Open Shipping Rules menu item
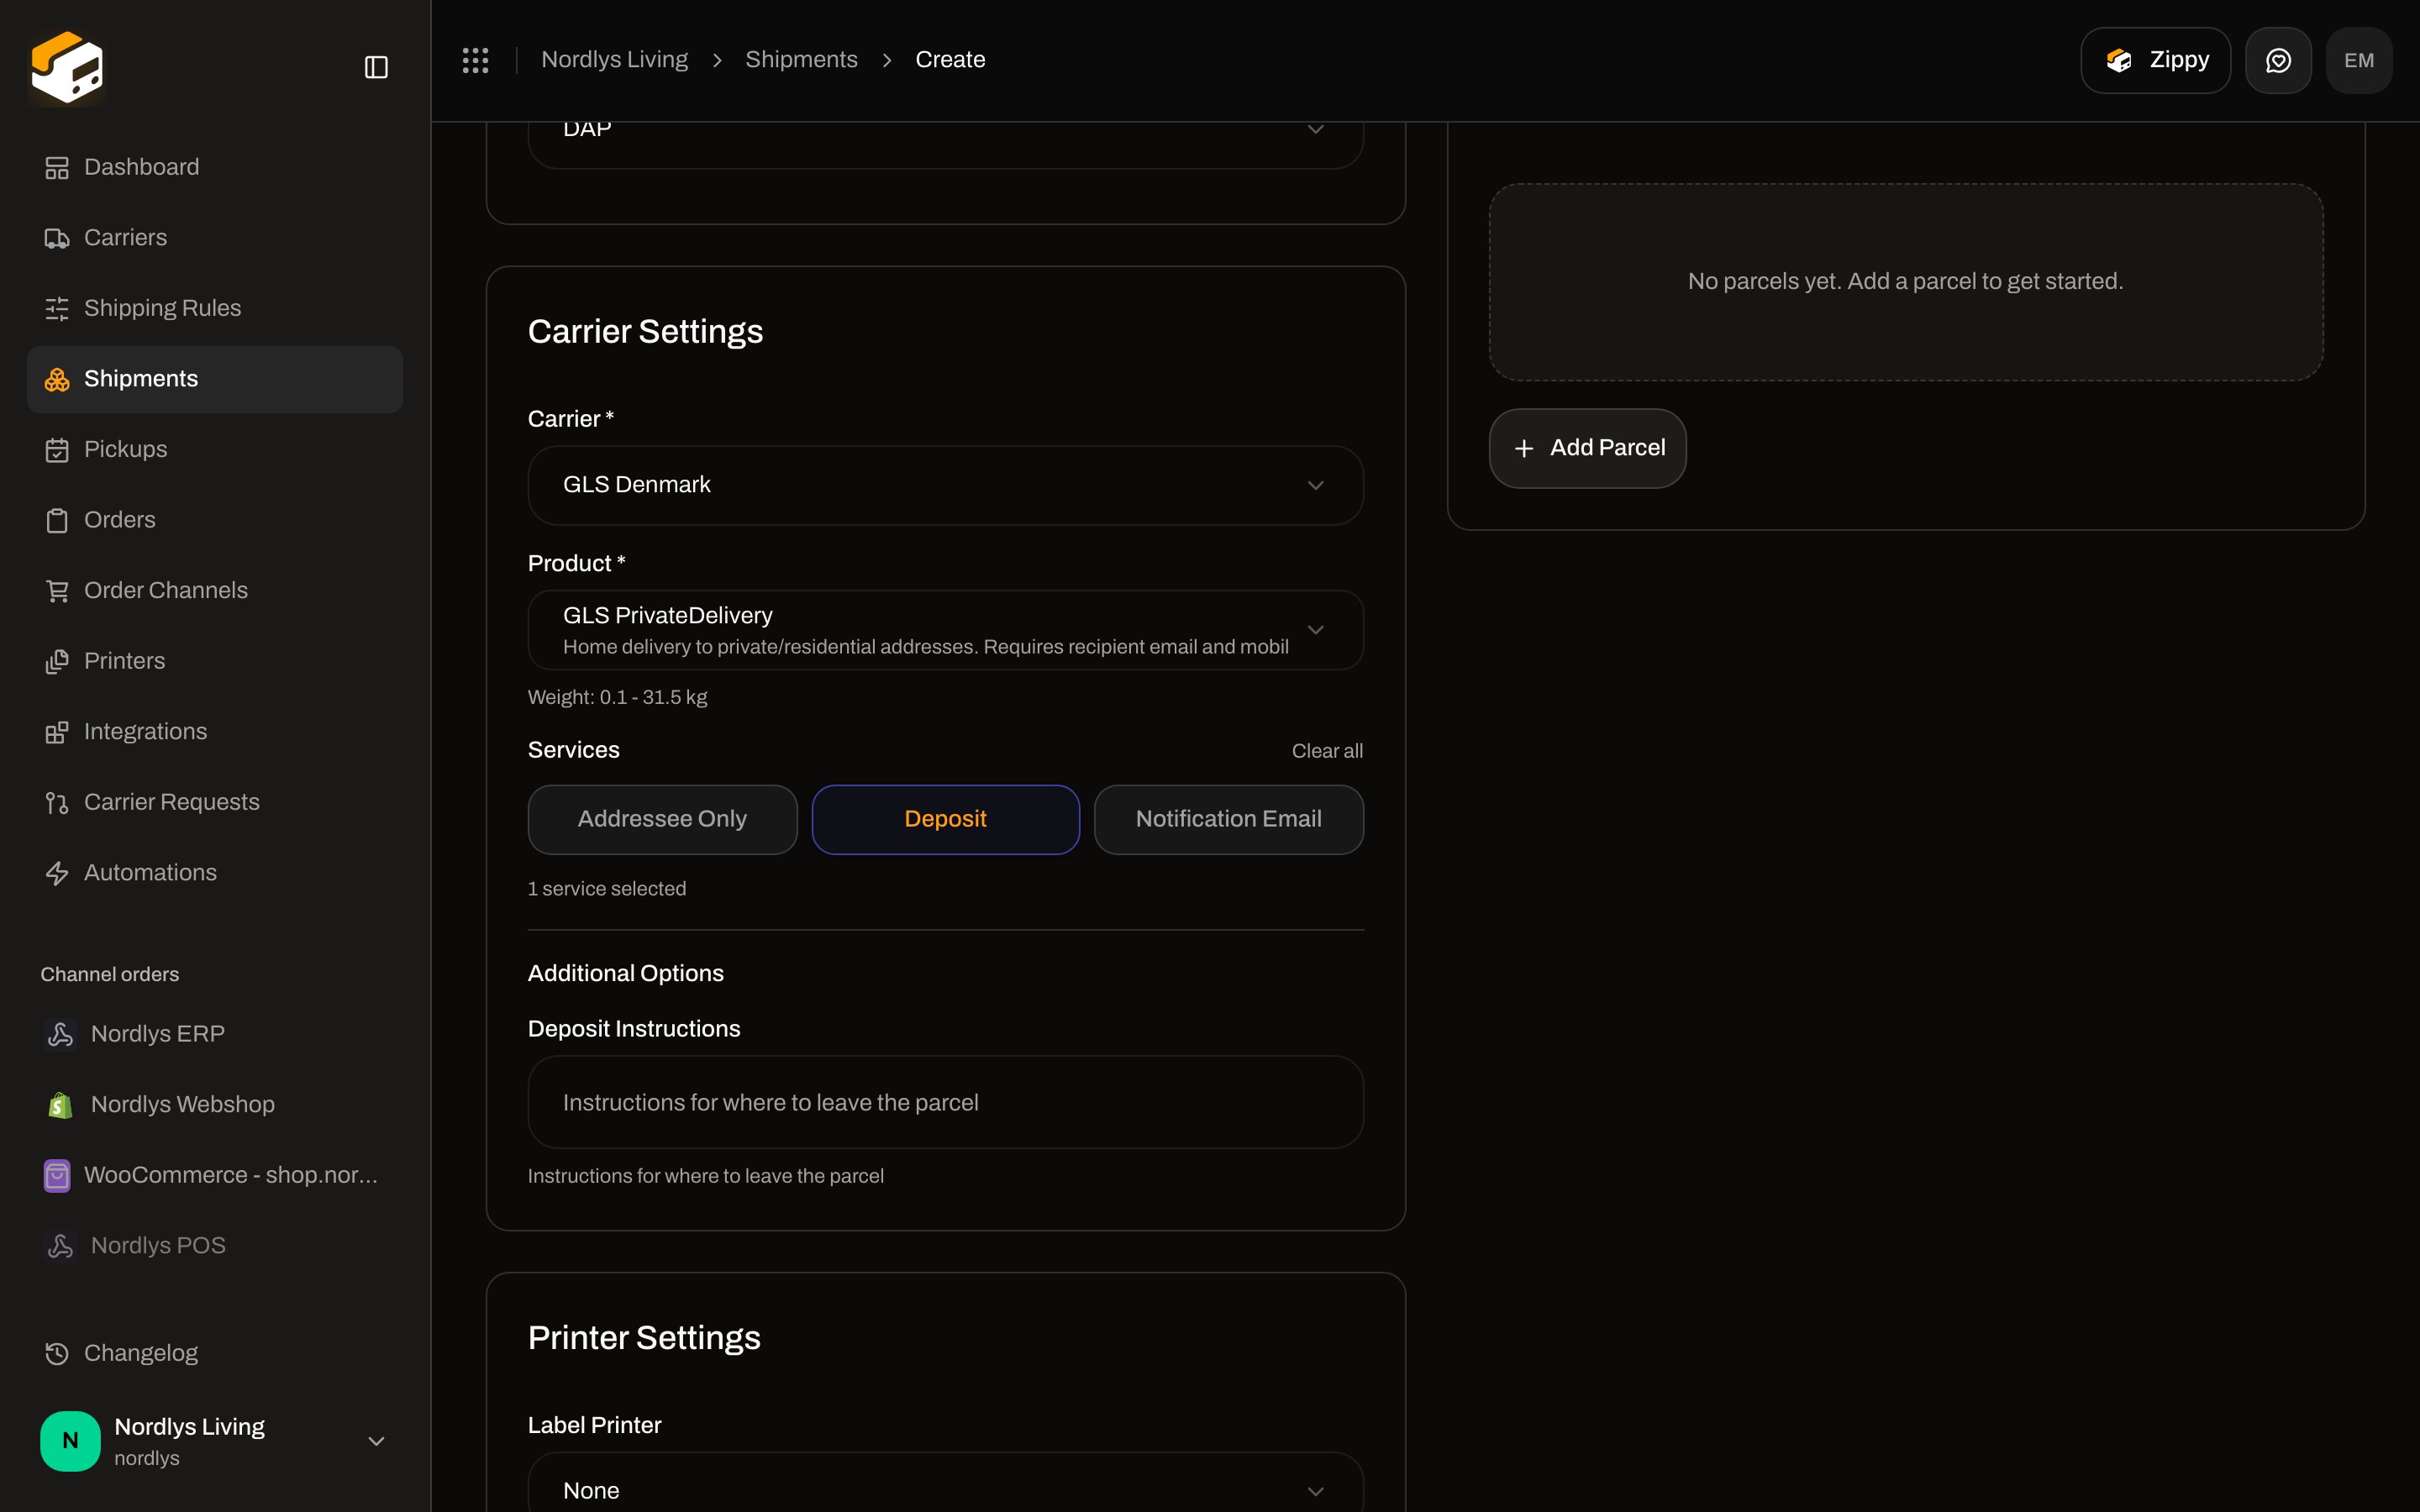Viewport: 2420px width, 1512px height. coord(215,308)
